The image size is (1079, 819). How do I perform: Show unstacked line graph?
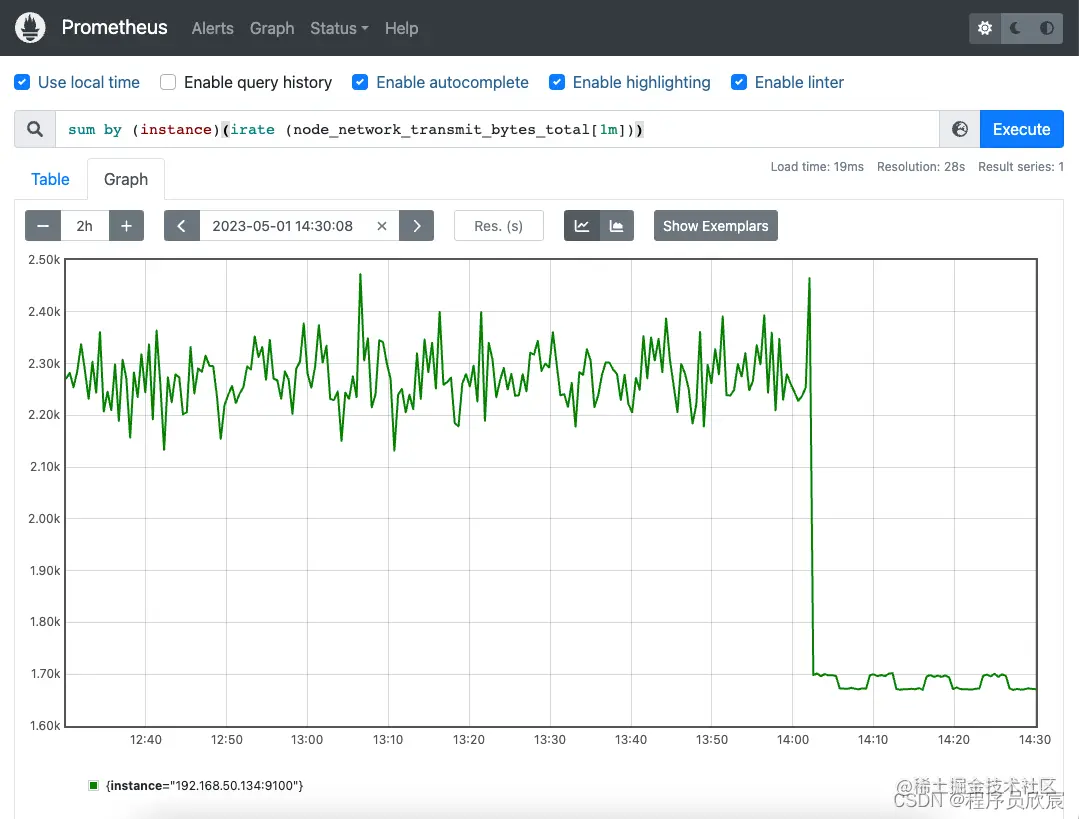click(x=581, y=226)
